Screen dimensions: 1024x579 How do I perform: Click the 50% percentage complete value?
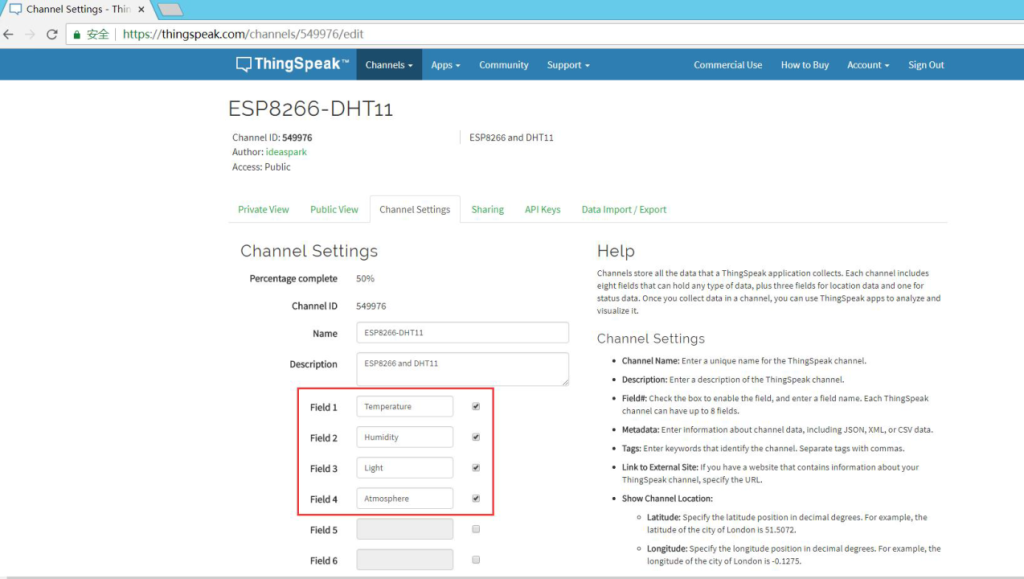pyautogui.click(x=365, y=278)
